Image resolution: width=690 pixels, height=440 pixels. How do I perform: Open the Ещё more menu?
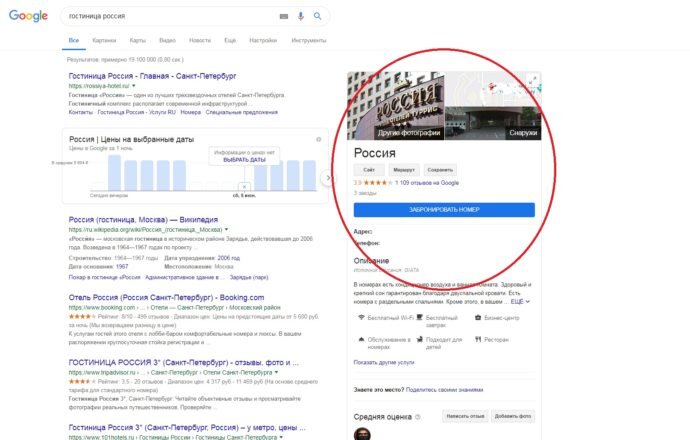[230, 40]
